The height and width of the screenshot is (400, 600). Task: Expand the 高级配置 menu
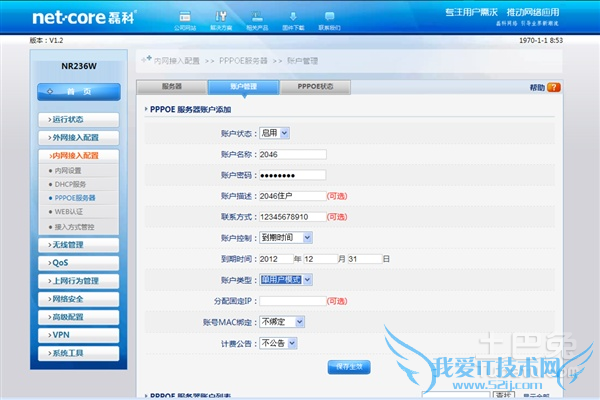[x=78, y=317]
